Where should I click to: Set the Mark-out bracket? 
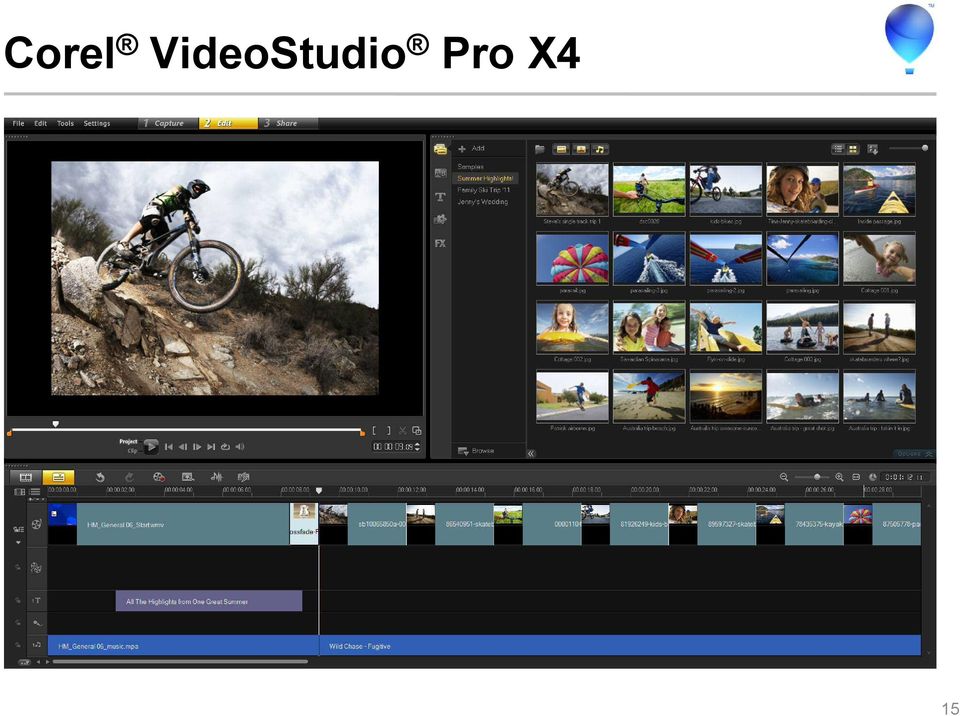tap(388, 431)
